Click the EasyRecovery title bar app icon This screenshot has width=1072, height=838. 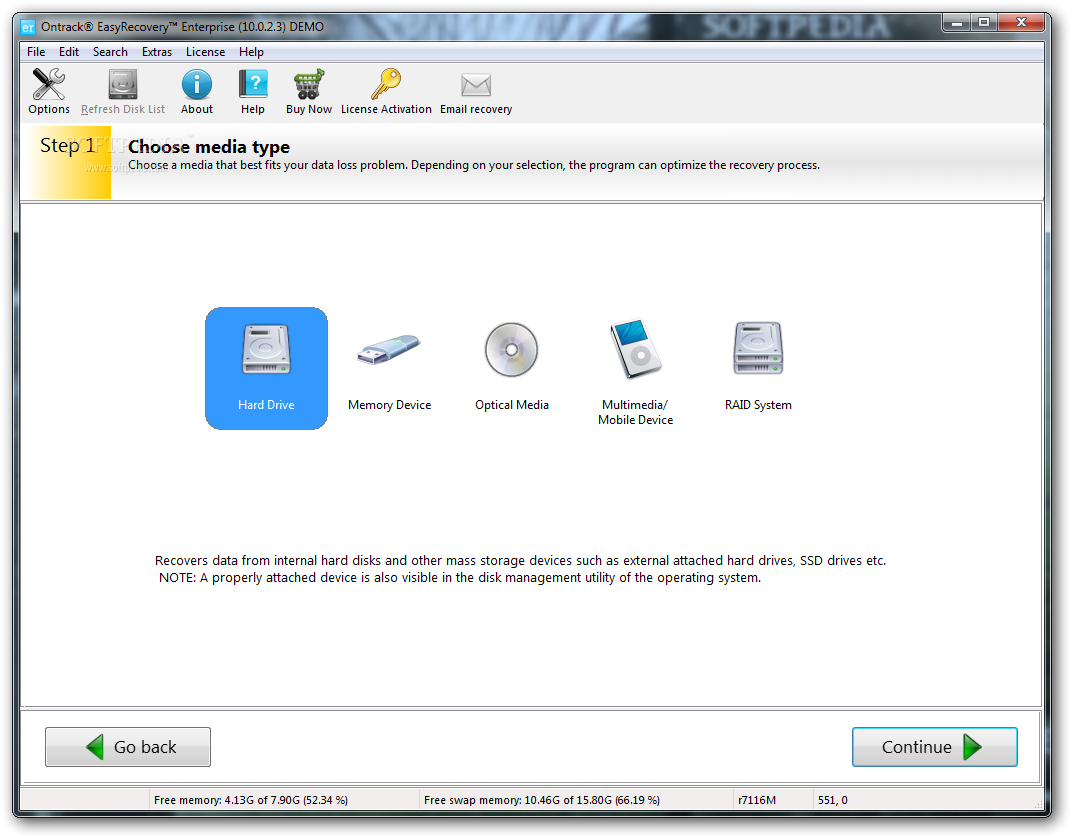tap(27, 27)
